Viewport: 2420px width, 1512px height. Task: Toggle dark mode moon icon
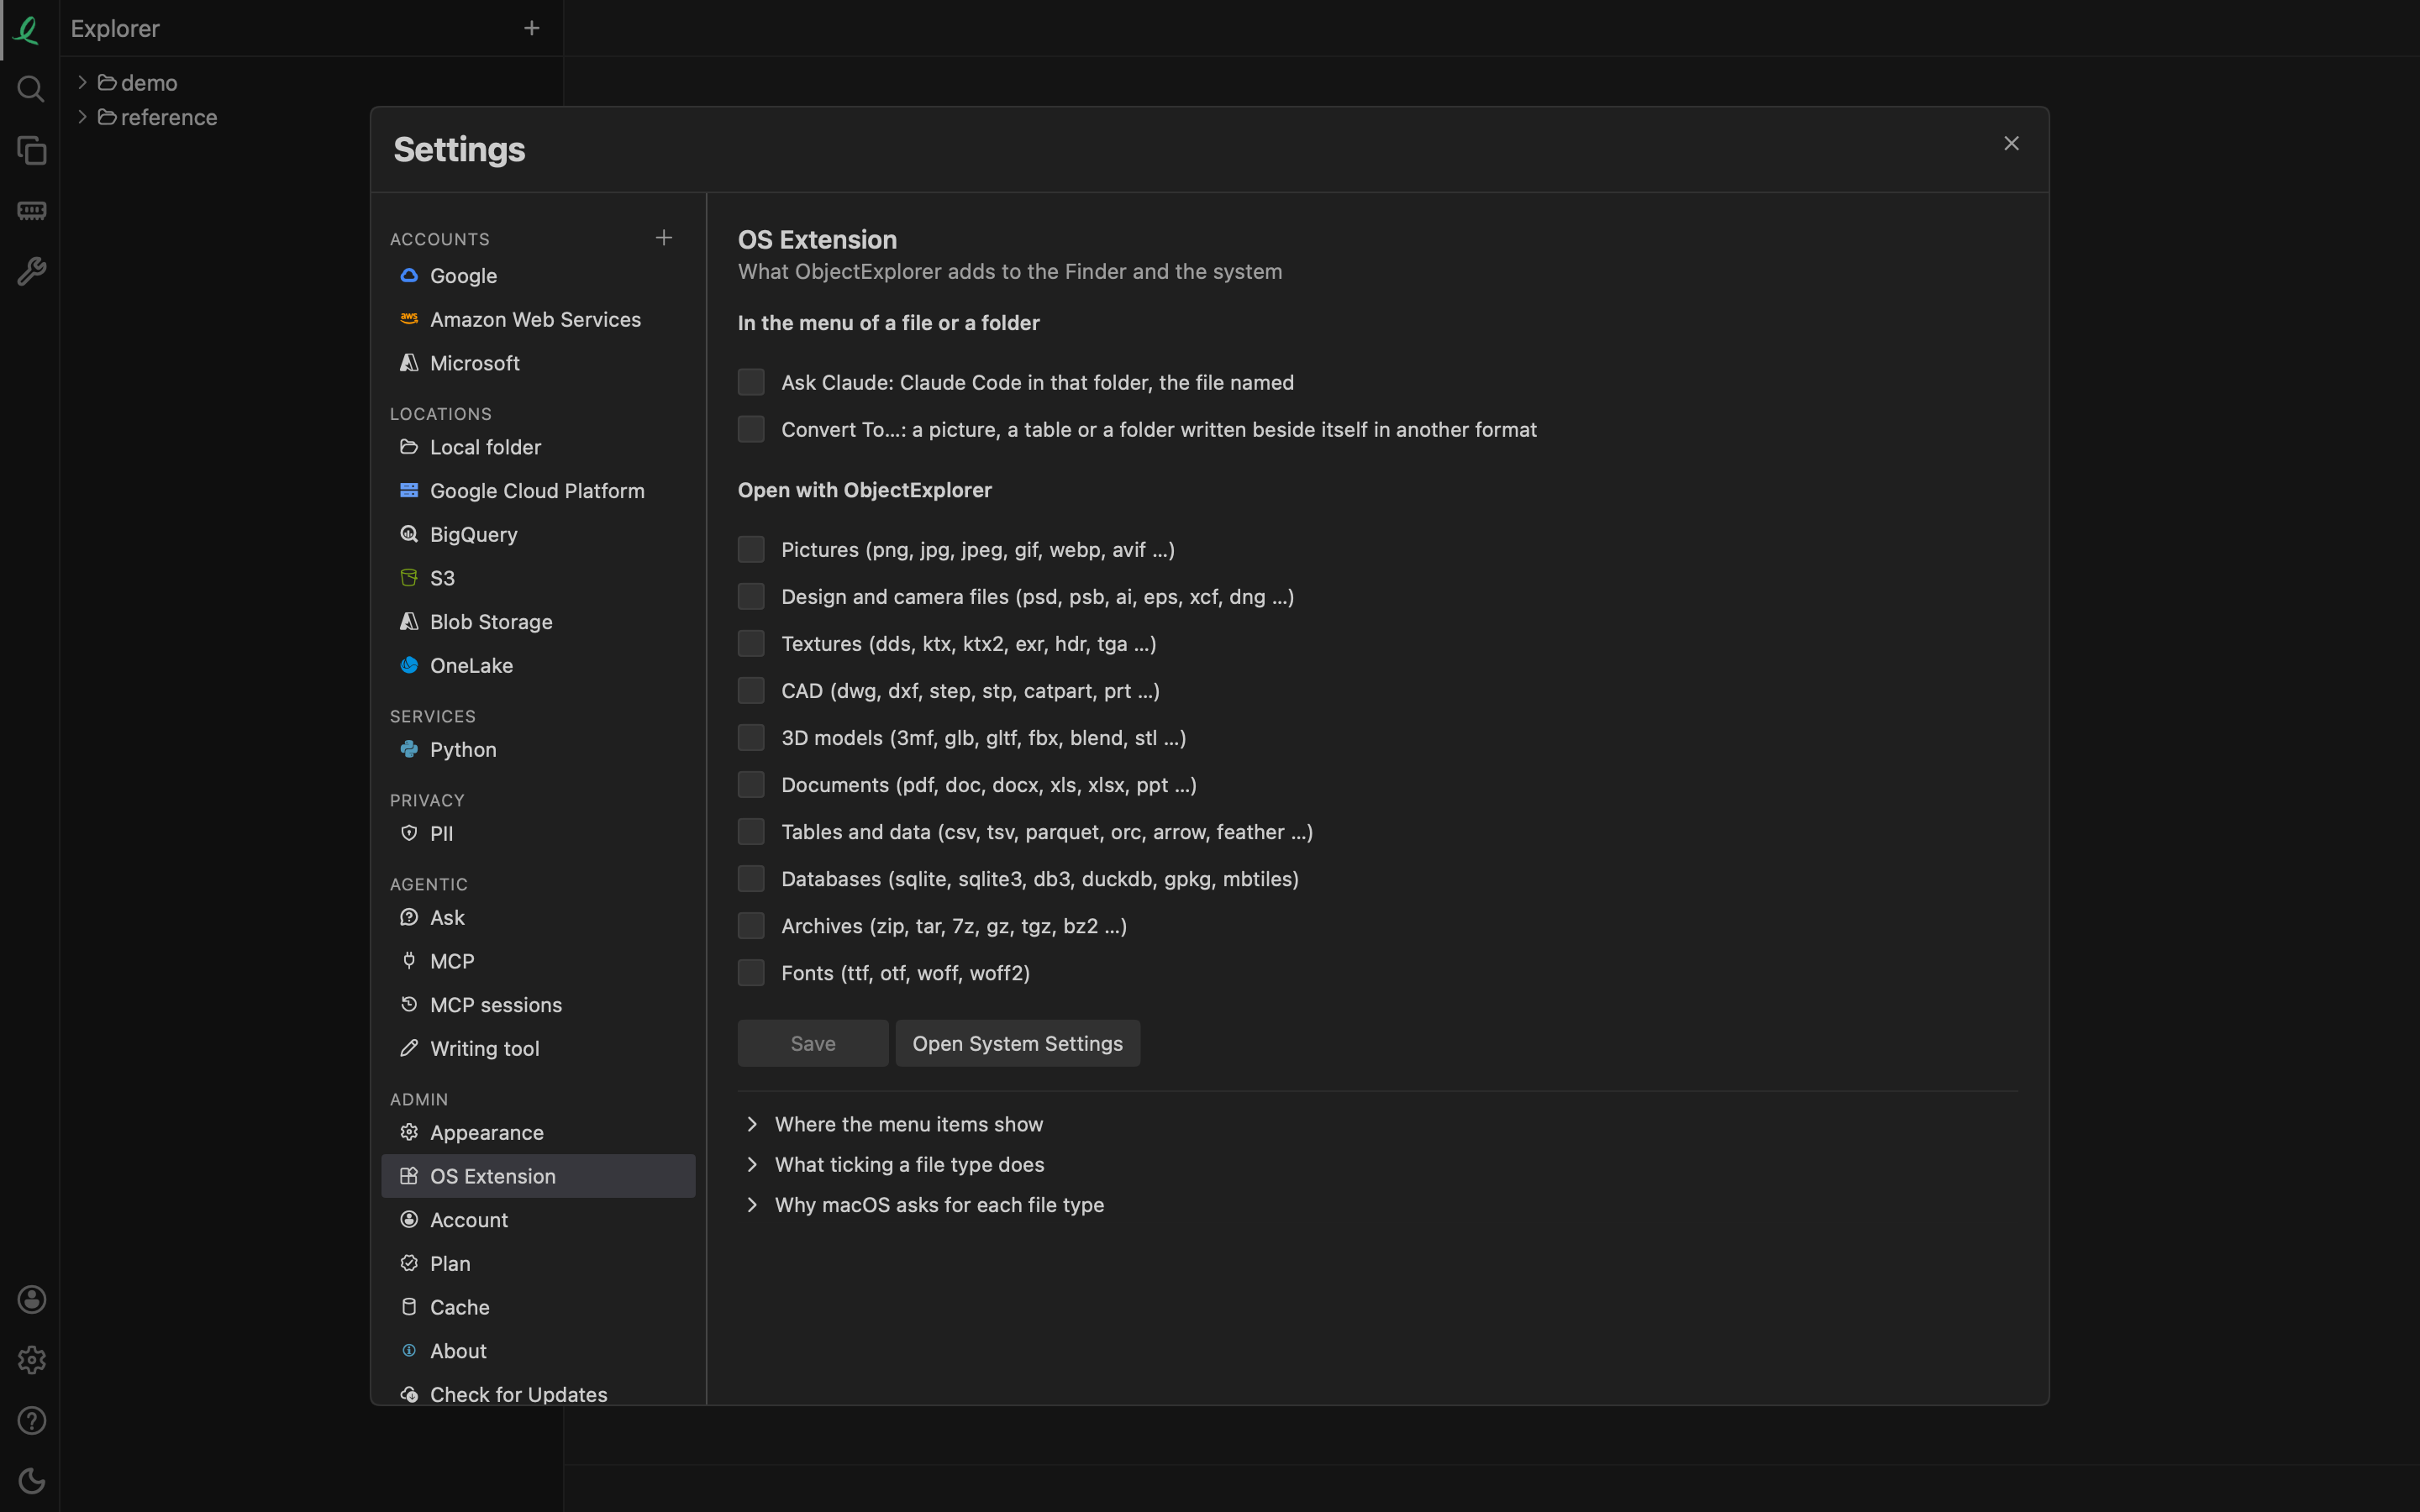click(x=31, y=1481)
